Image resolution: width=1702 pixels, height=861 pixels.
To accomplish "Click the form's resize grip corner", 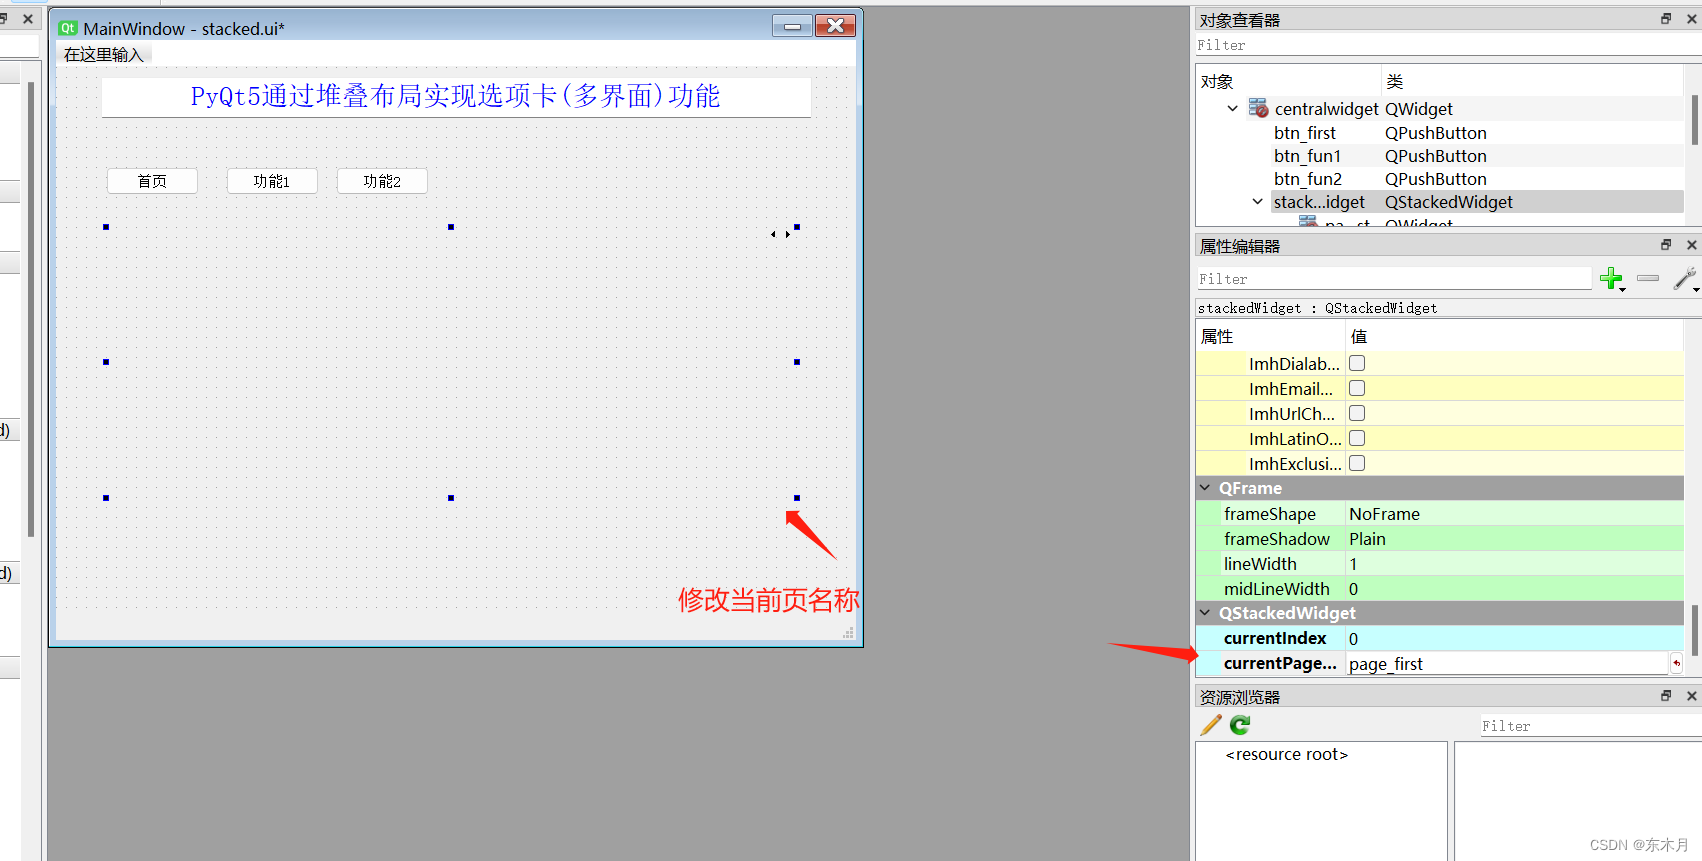I will pyautogui.click(x=848, y=632).
